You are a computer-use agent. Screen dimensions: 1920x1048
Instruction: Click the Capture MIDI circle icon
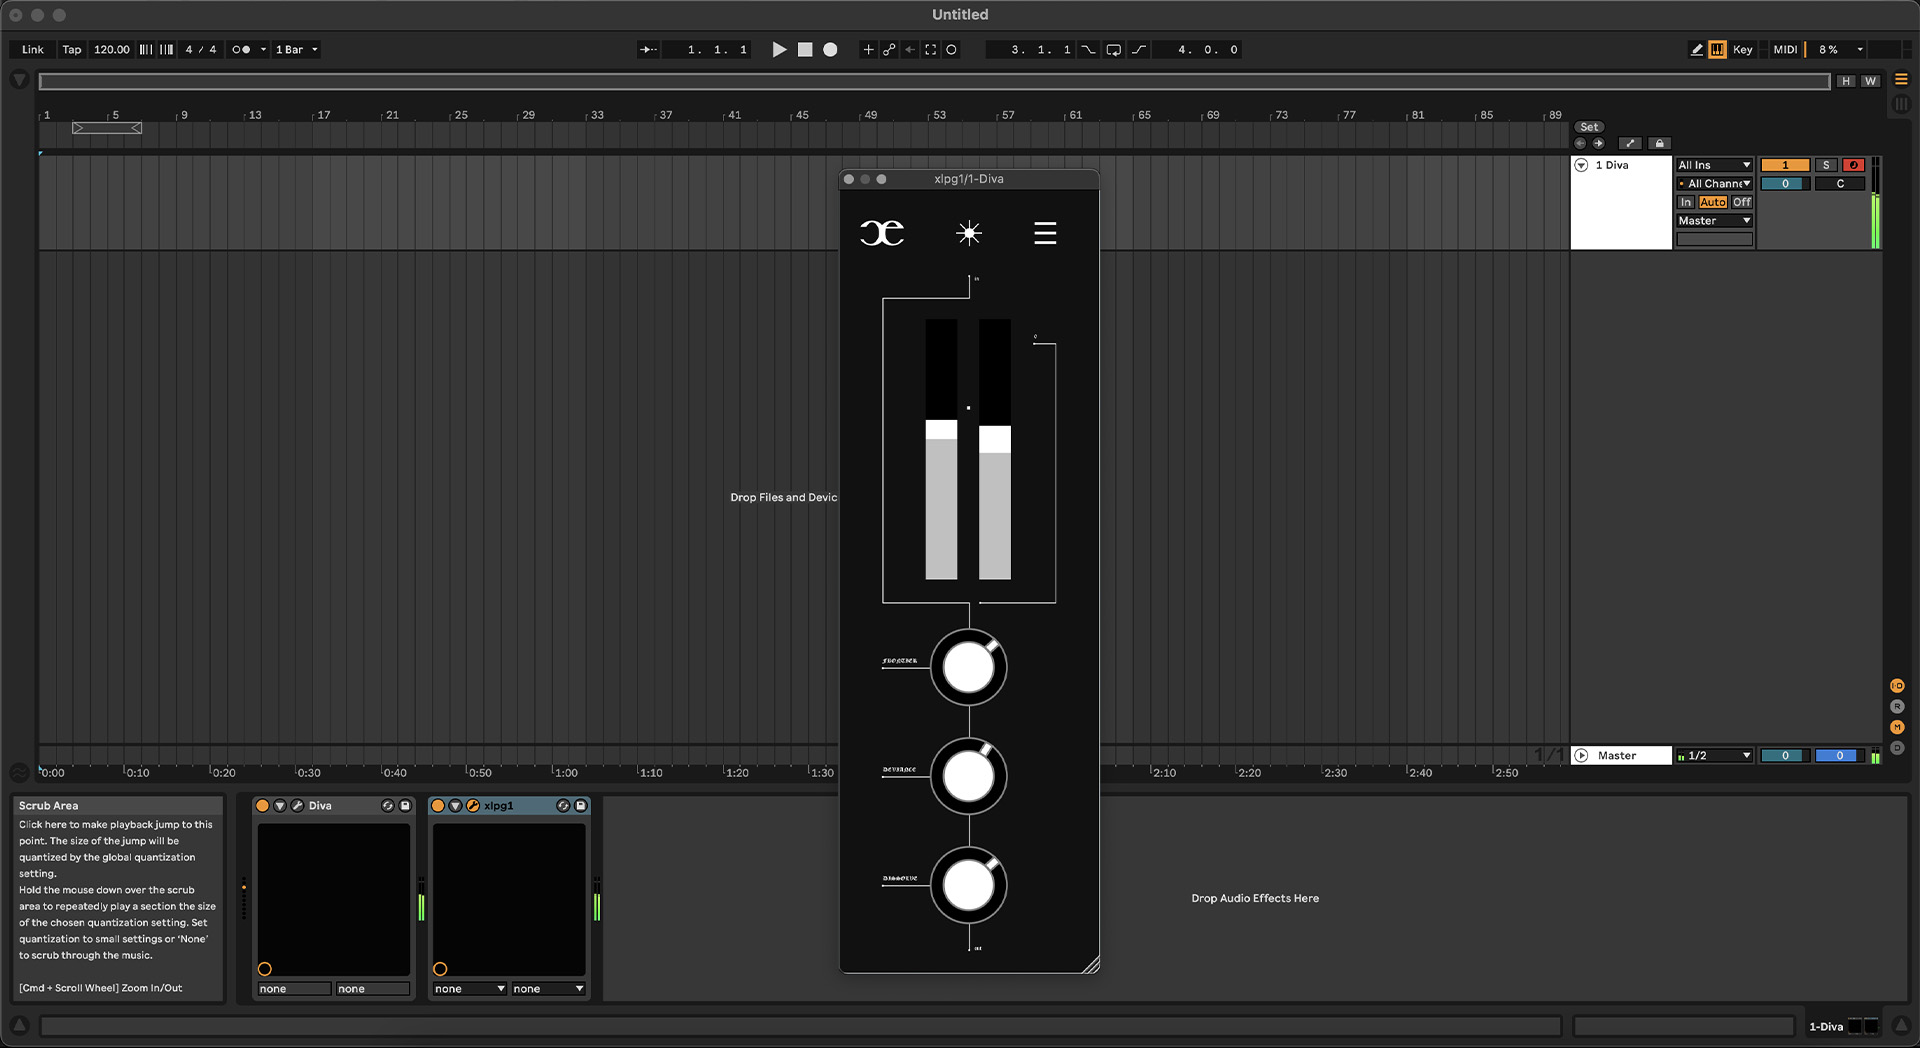tap(951, 49)
